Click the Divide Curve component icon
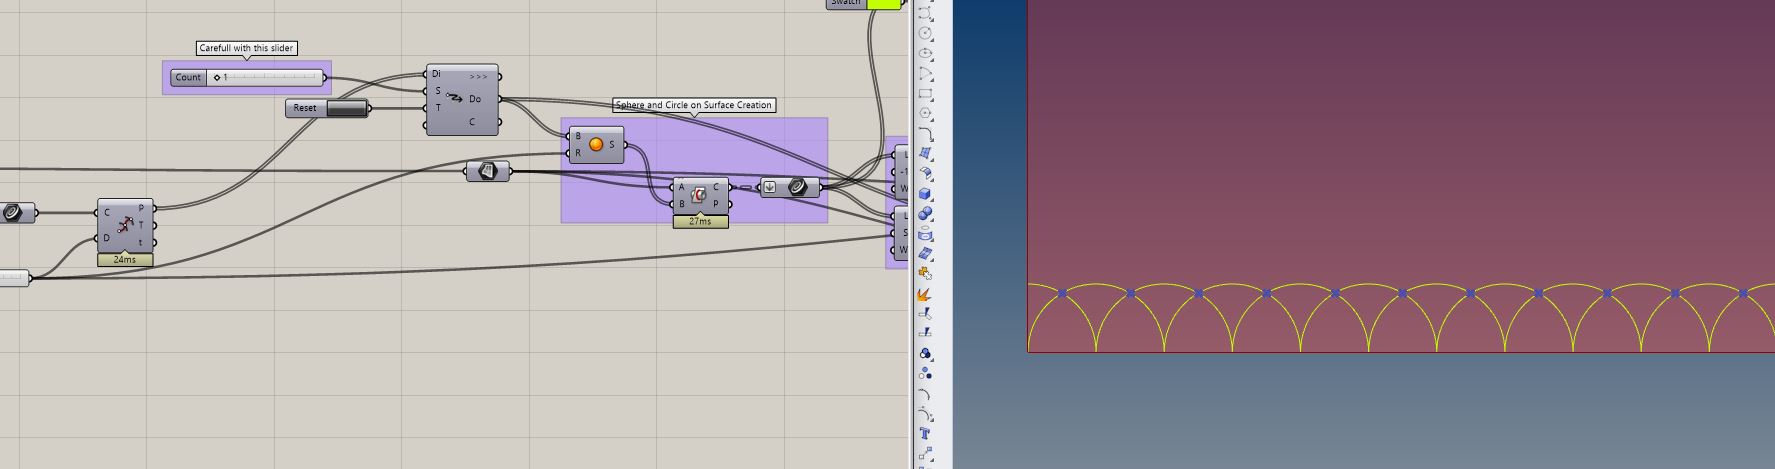This screenshot has width=1775, height=469. pyautogui.click(x=124, y=225)
